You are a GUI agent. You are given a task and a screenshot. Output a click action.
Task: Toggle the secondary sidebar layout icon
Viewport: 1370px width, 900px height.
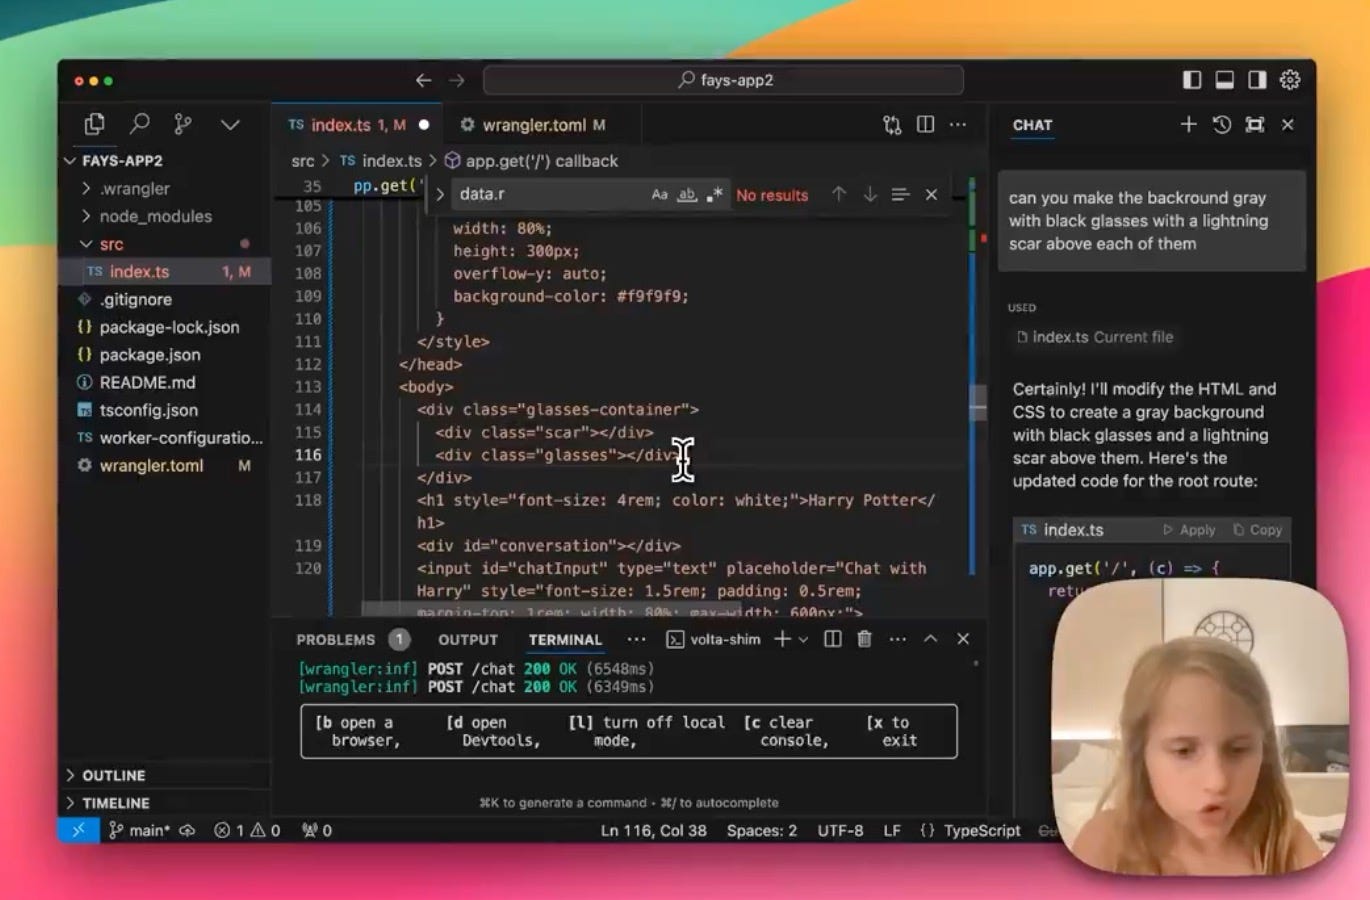click(x=1257, y=80)
